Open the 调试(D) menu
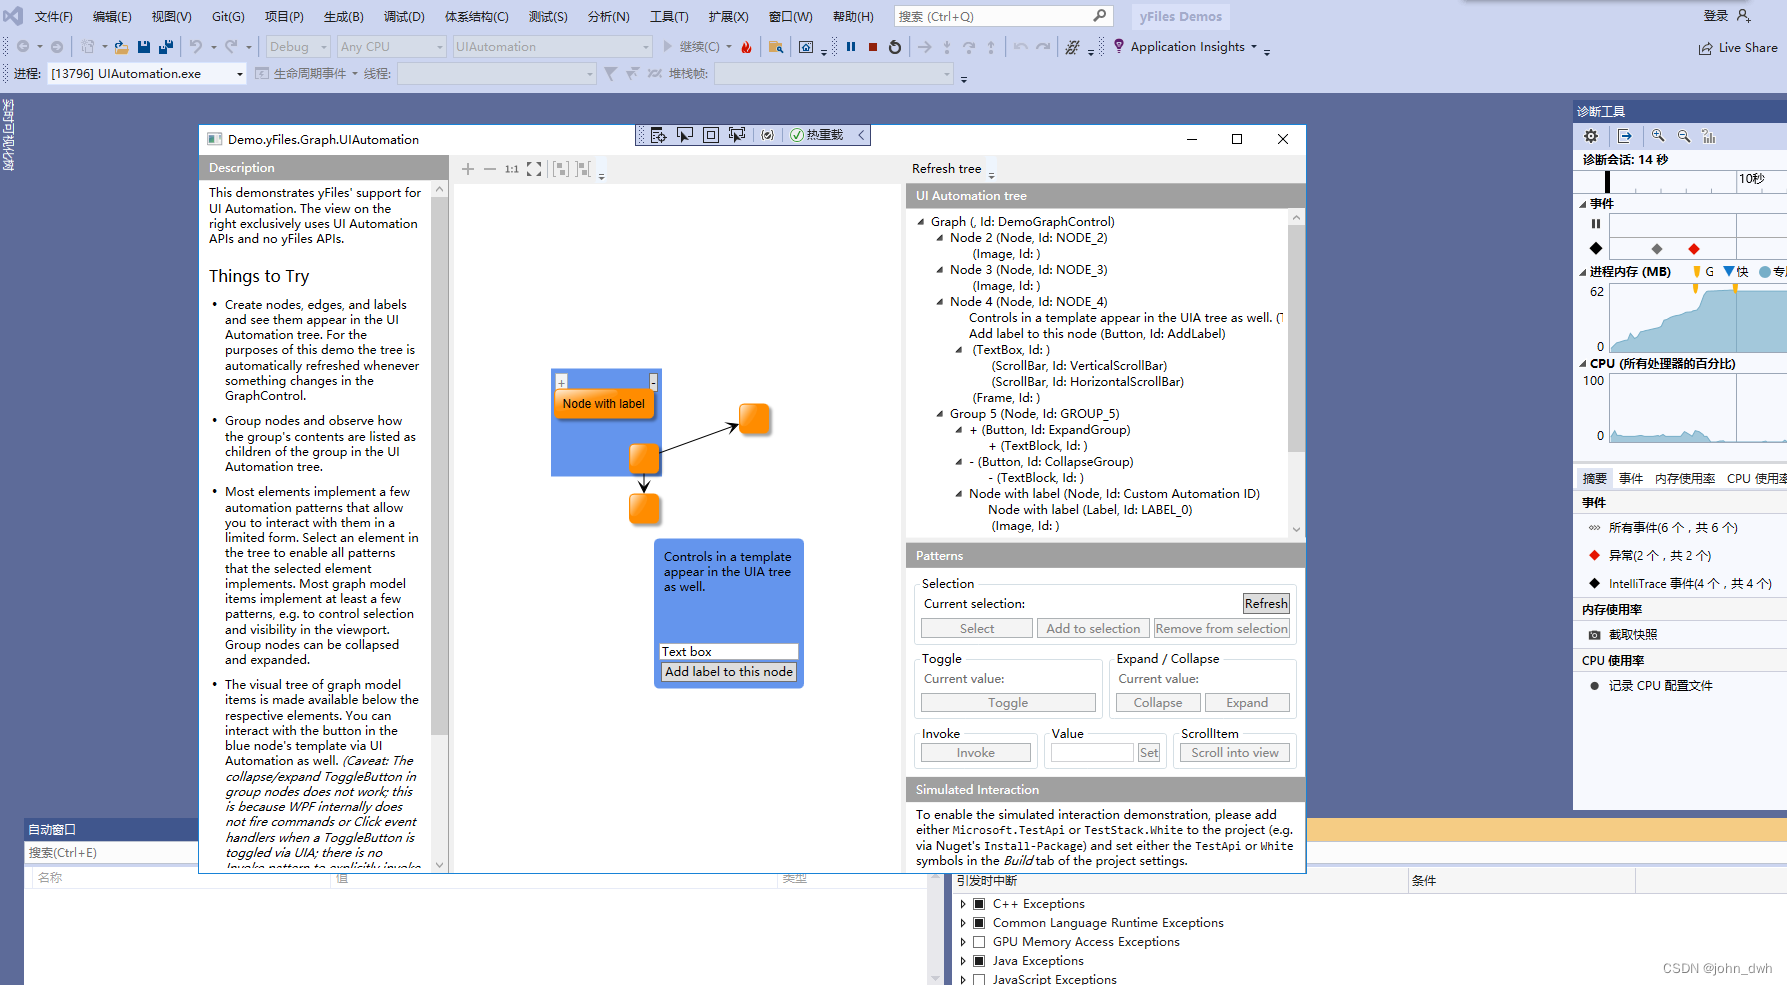 click(404, 17)
